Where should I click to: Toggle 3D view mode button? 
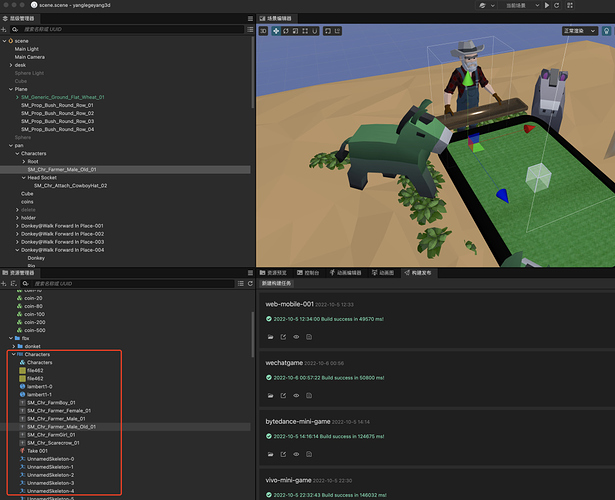pyautogui.click(x=263, y=31)
